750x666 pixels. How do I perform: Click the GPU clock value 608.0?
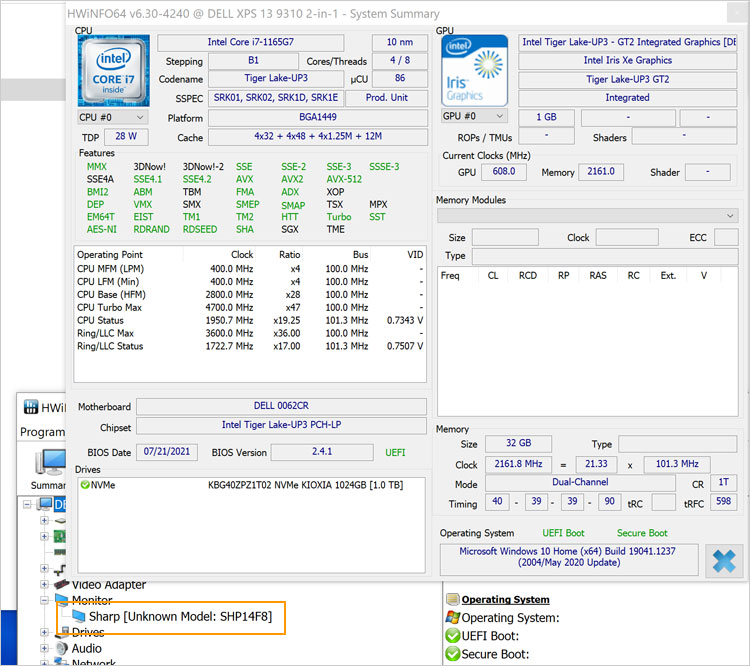[504, 171]
